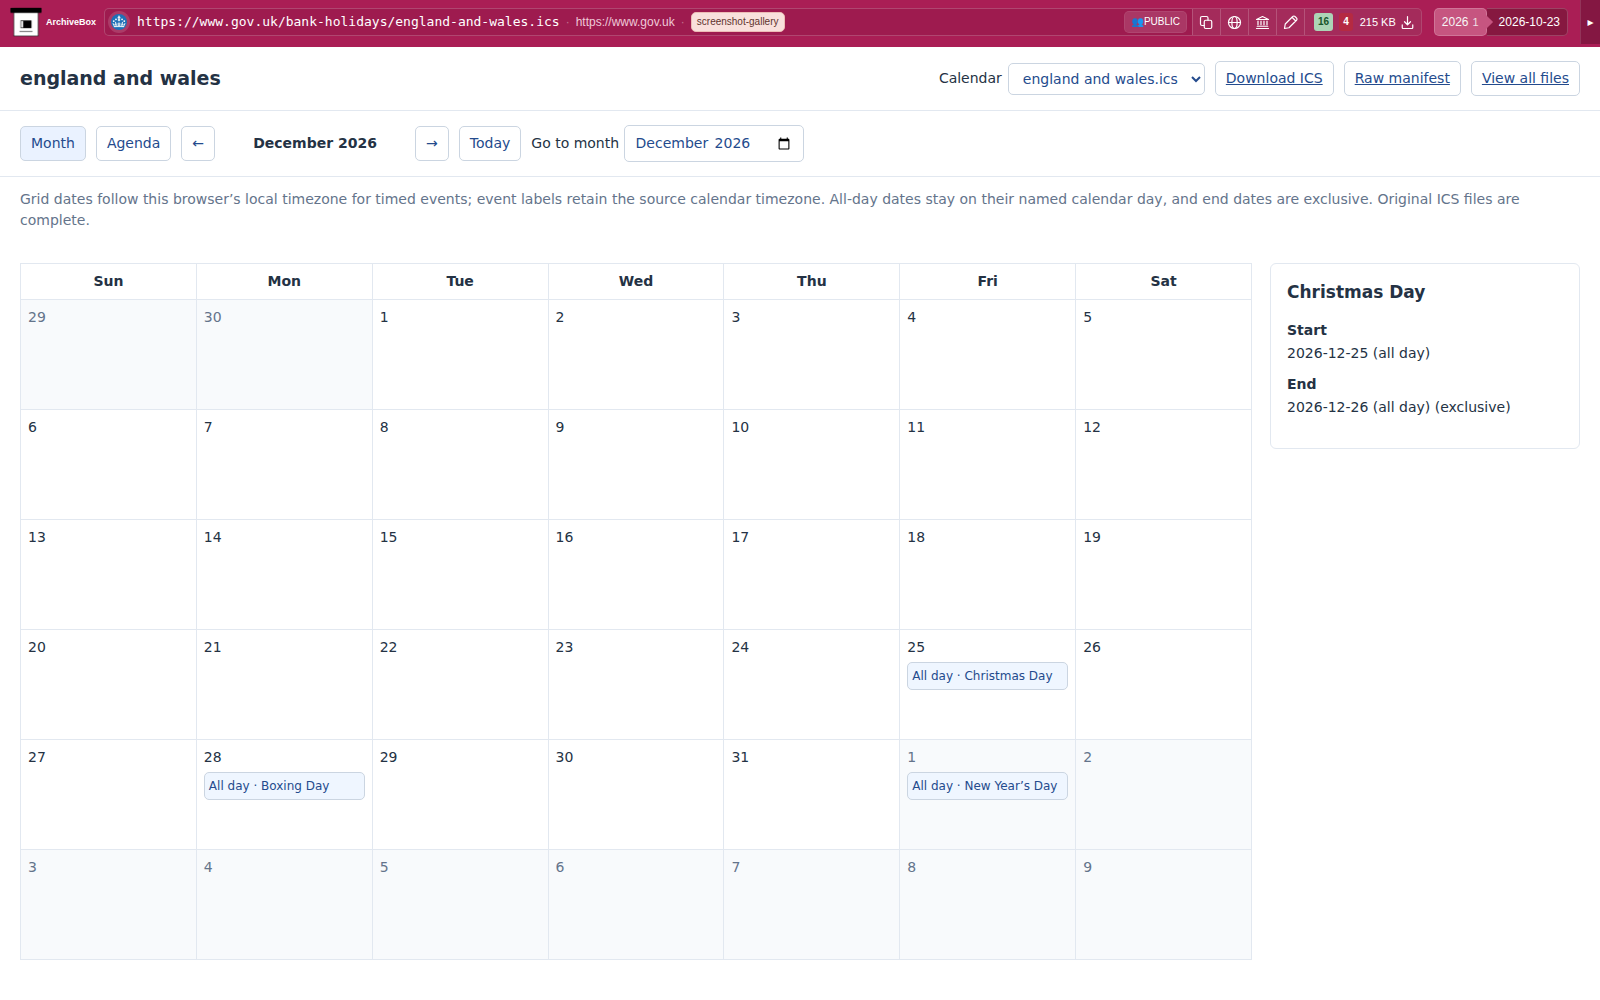This screenshot has width=1600, height=1000.
Task: Open the View all files link
Action: (1525, 79)
